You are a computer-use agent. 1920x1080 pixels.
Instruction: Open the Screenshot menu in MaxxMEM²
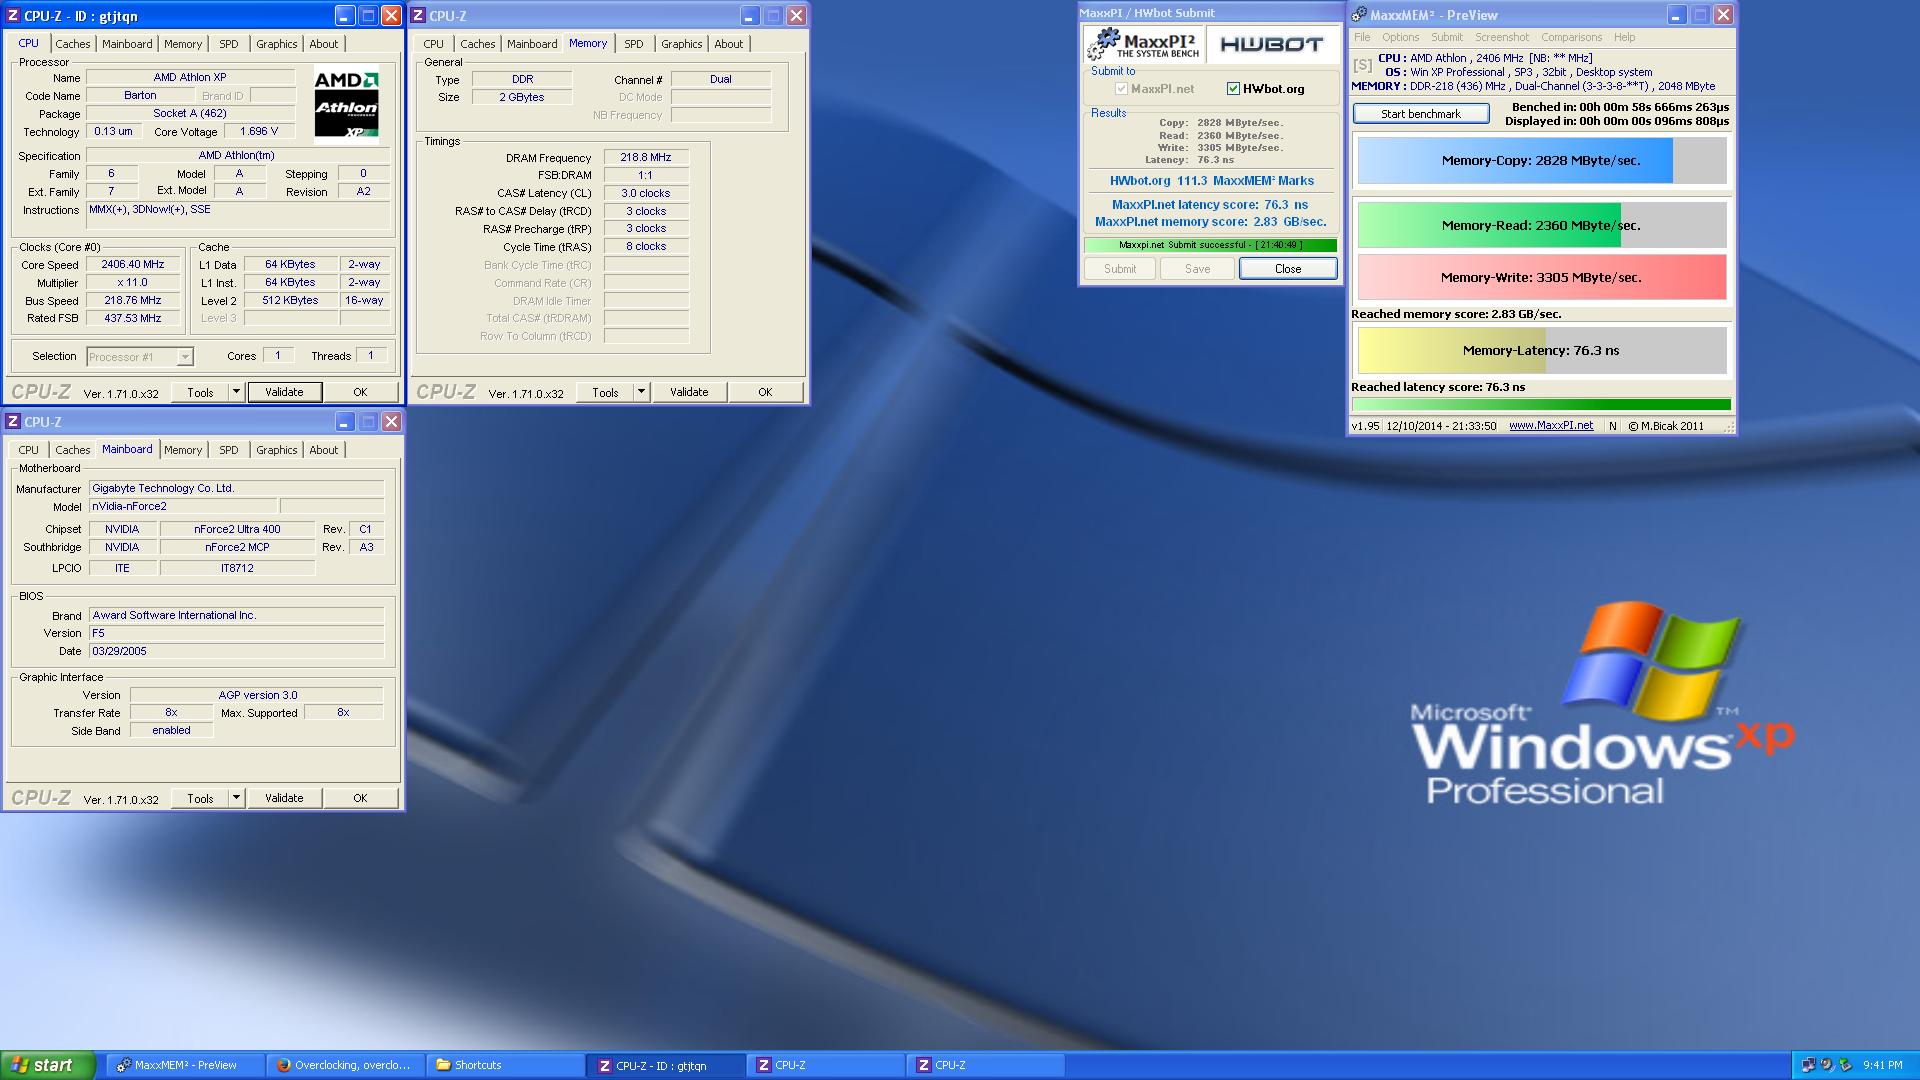click(1502, 37)
